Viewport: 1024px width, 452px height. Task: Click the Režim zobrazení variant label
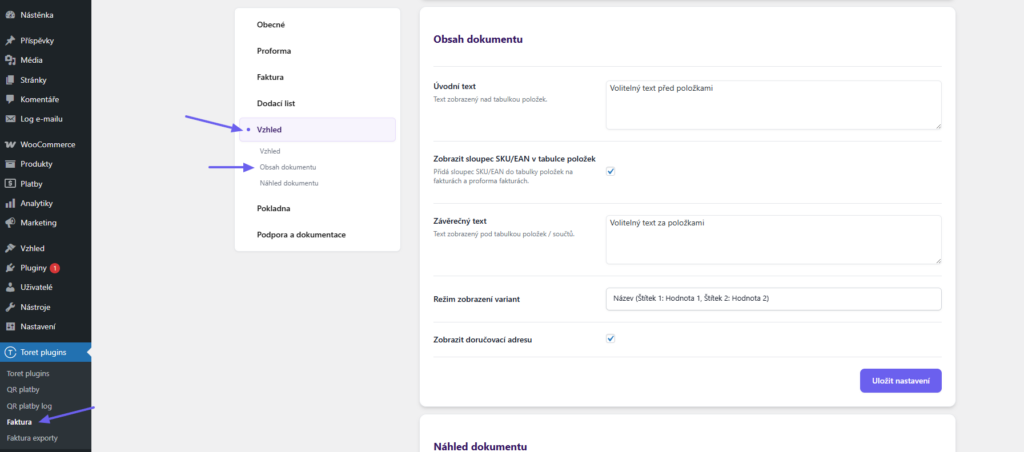click(x=477, y=299)
